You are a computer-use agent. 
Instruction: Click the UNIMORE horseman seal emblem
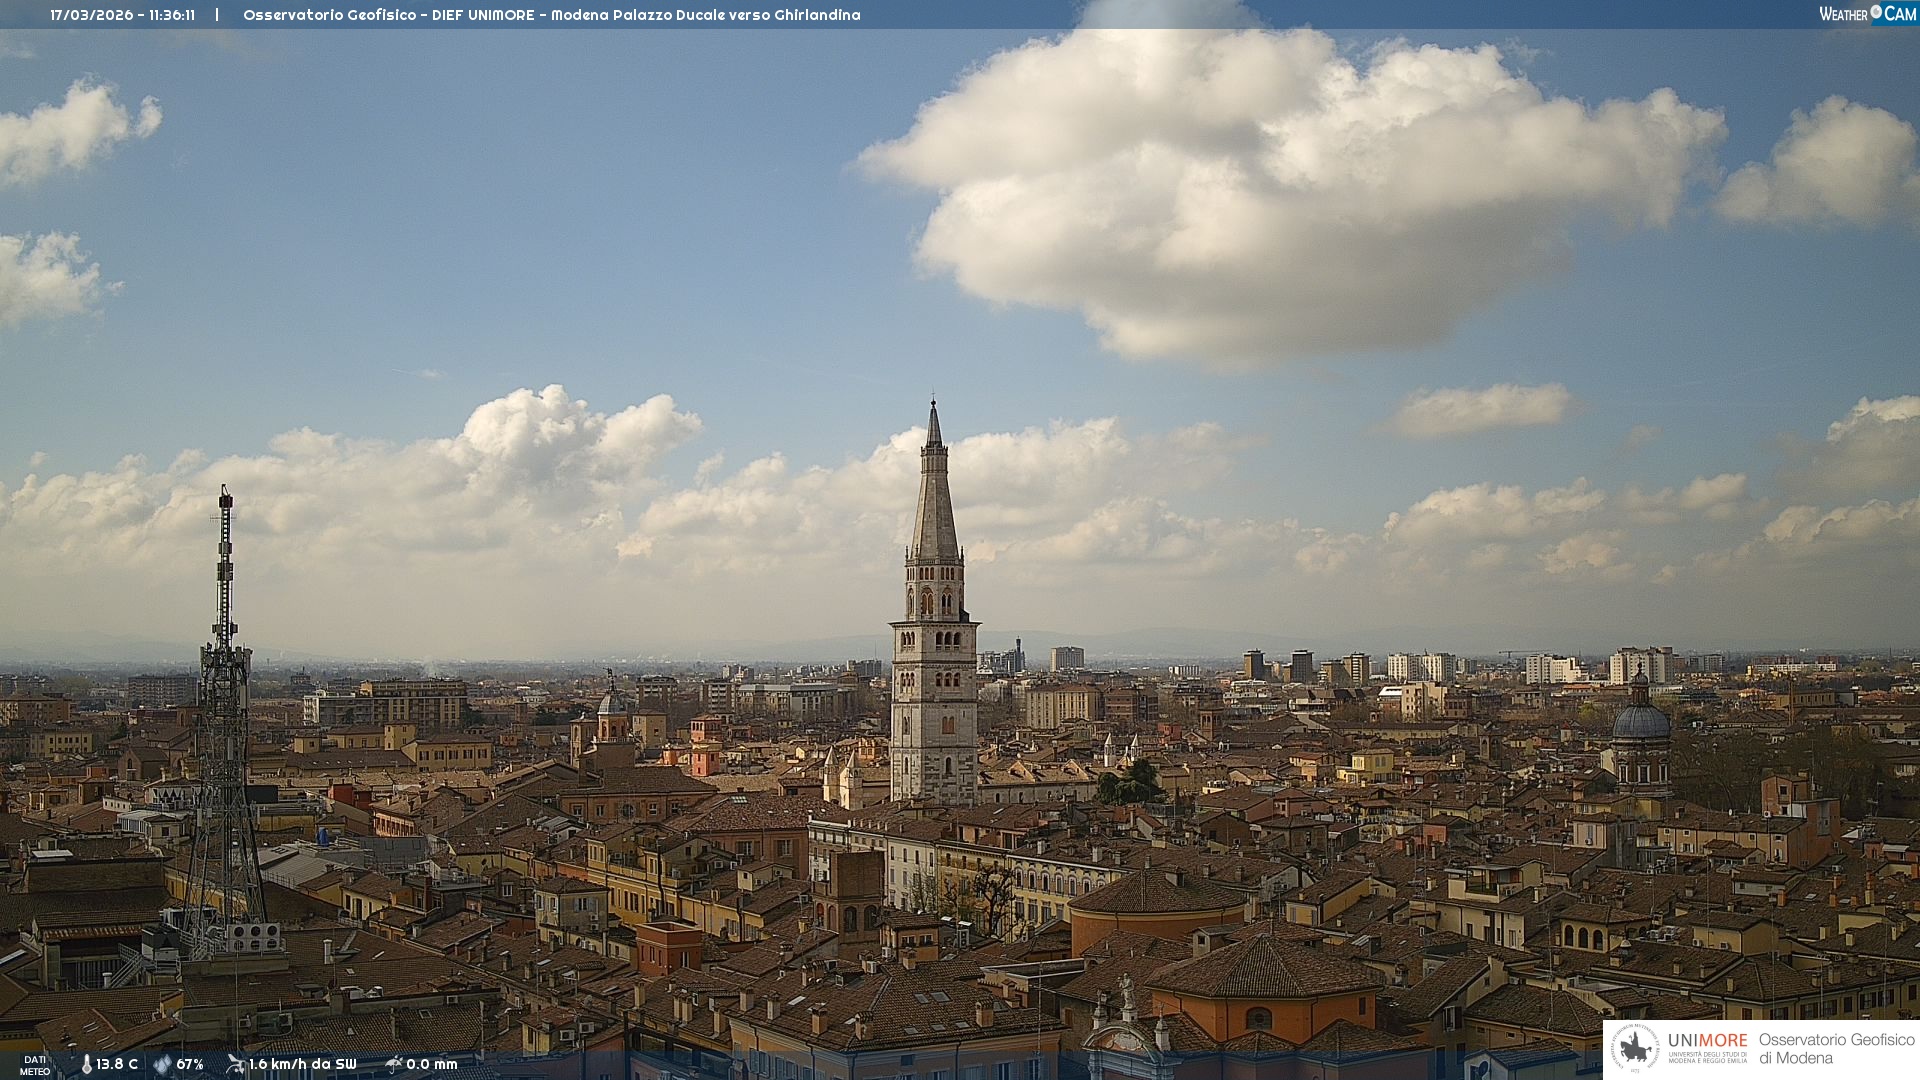coord(1636,1048)
